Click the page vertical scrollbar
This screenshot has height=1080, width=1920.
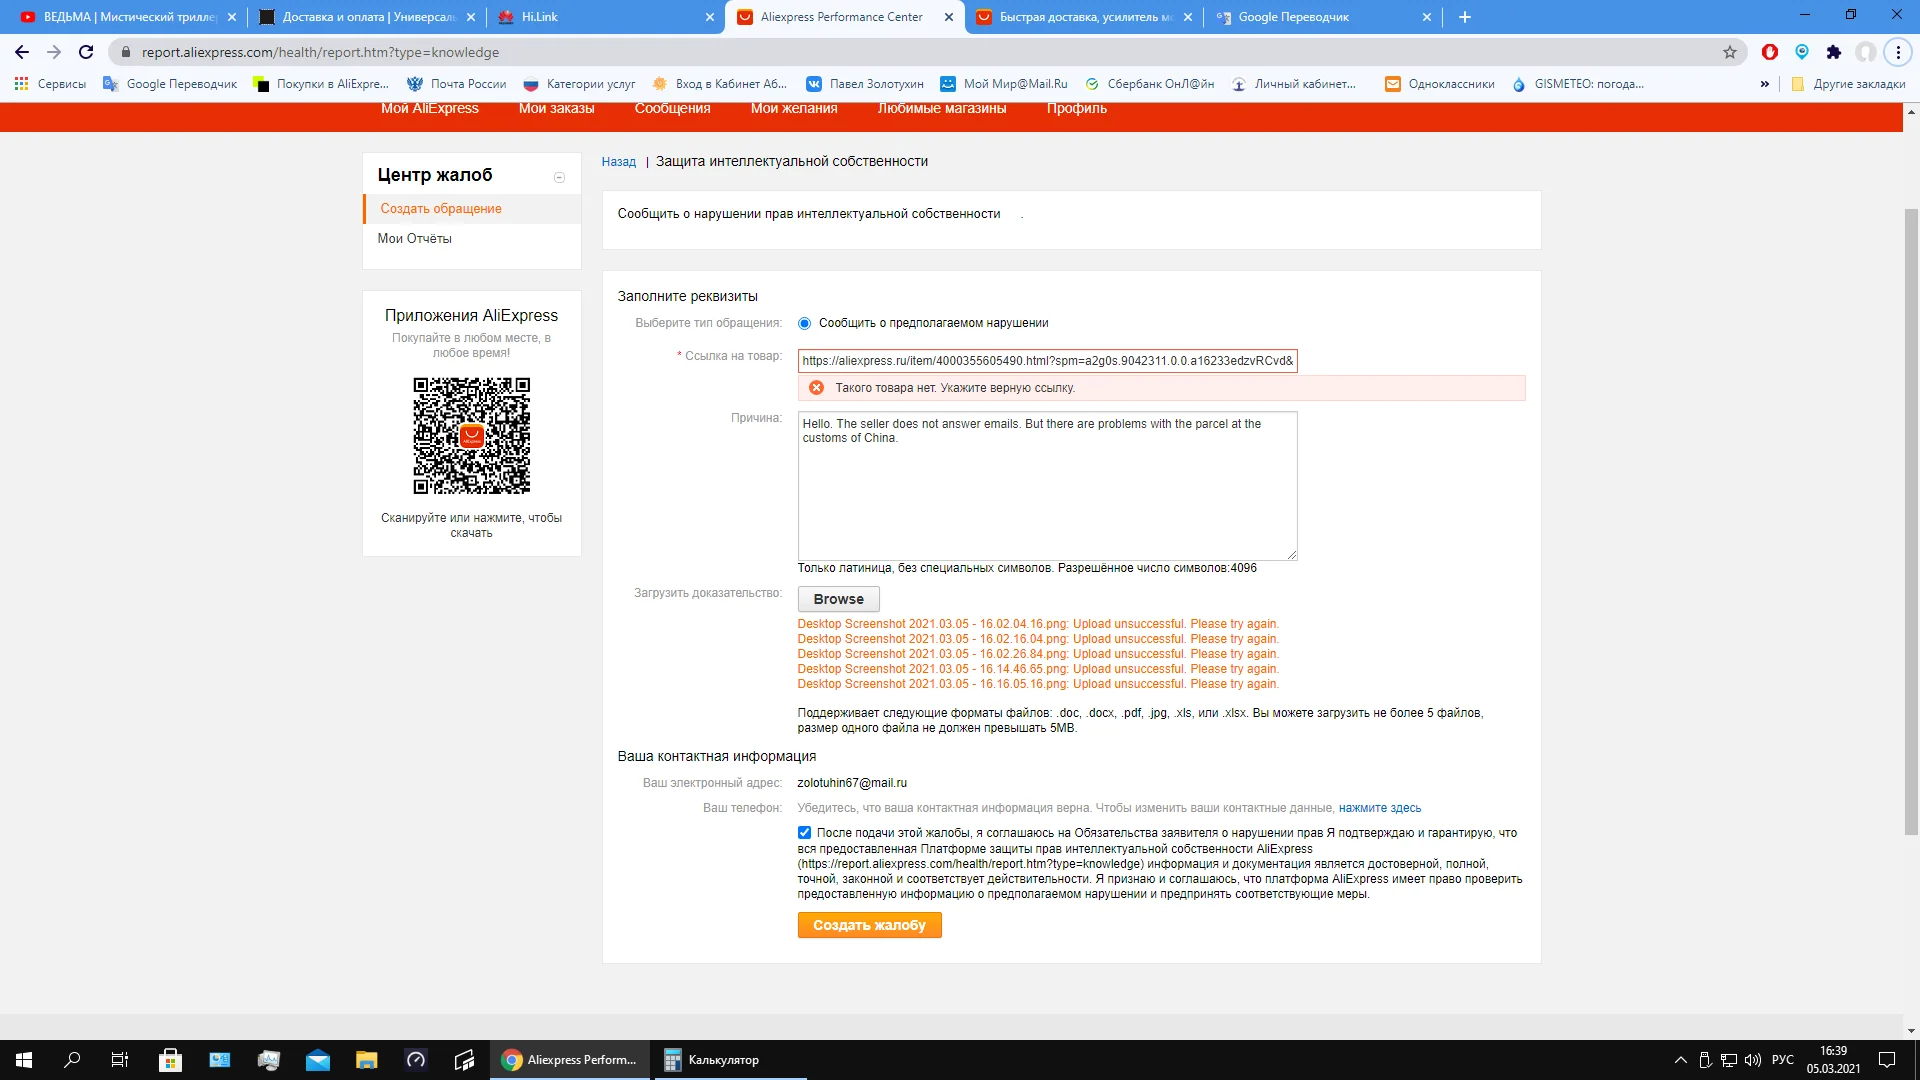click(1911, 520)
